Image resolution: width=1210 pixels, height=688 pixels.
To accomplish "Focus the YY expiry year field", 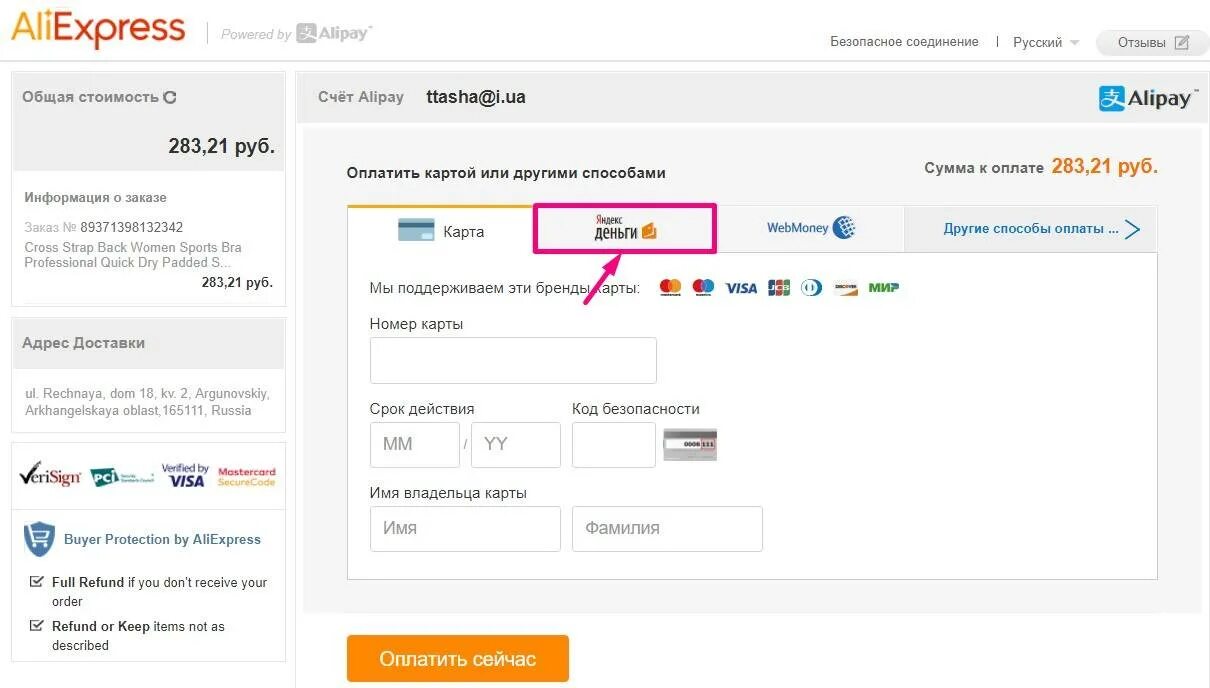I will [x=516, y=444].
